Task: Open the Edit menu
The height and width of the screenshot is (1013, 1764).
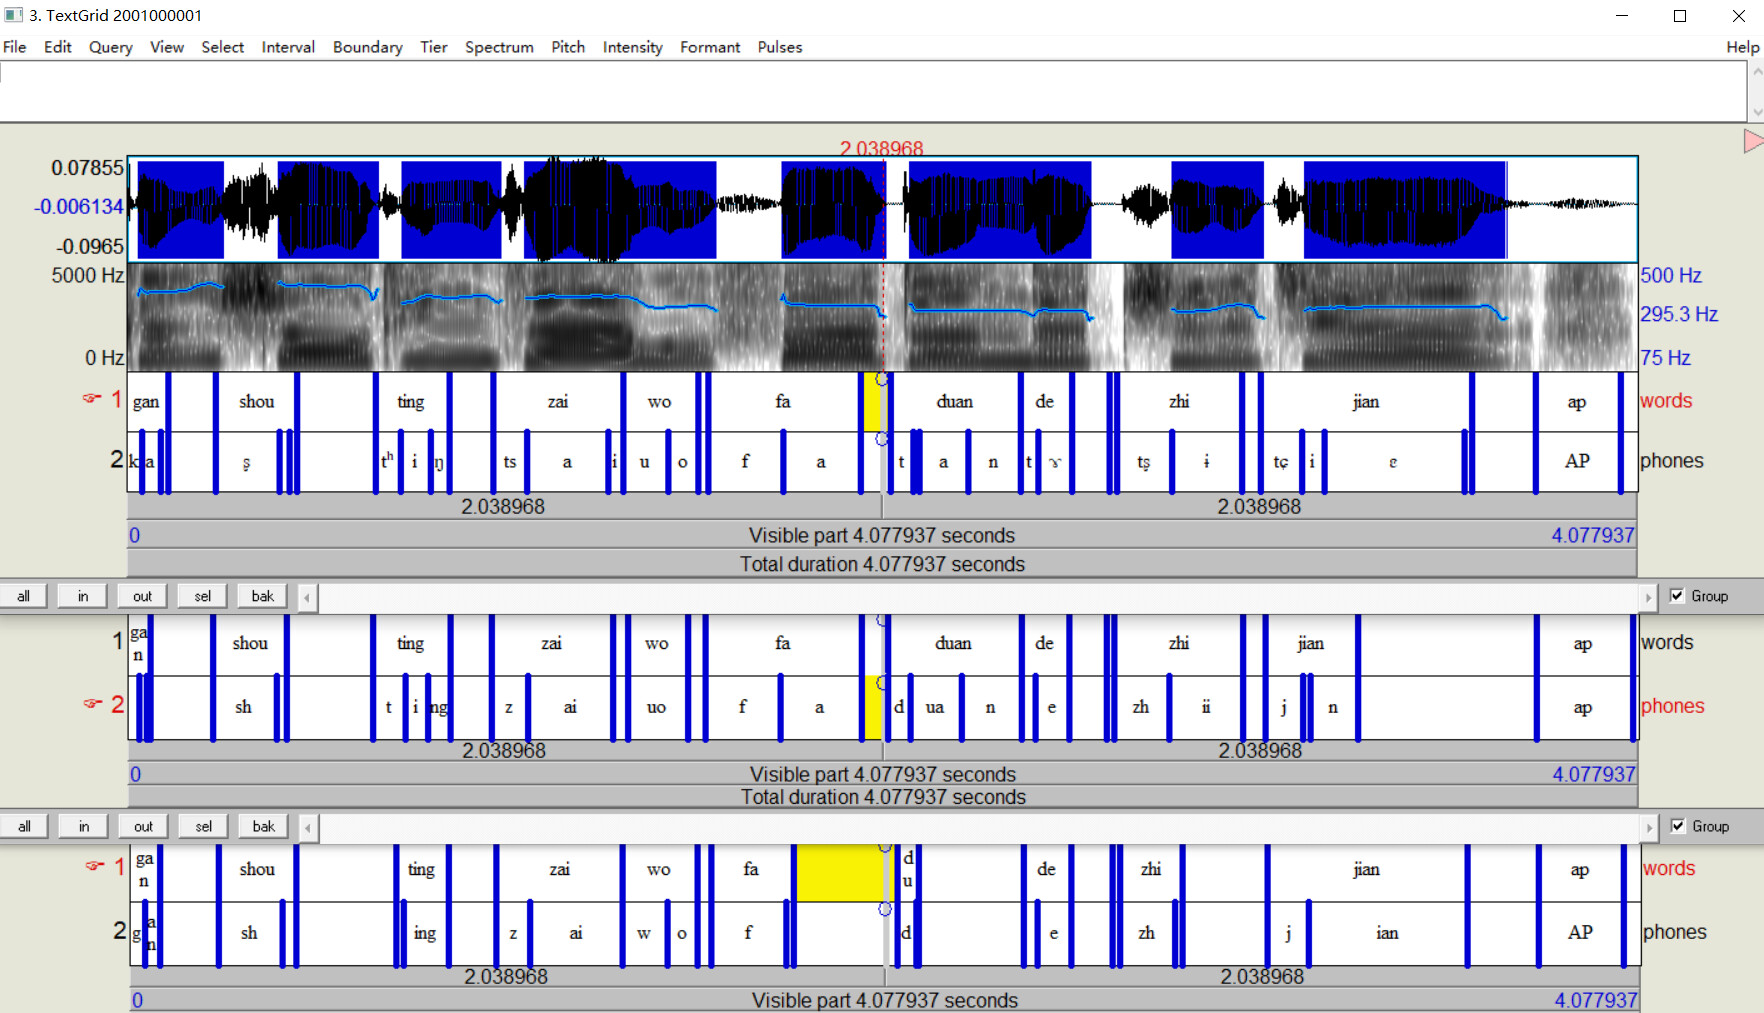Action: (x=58, y=47)
